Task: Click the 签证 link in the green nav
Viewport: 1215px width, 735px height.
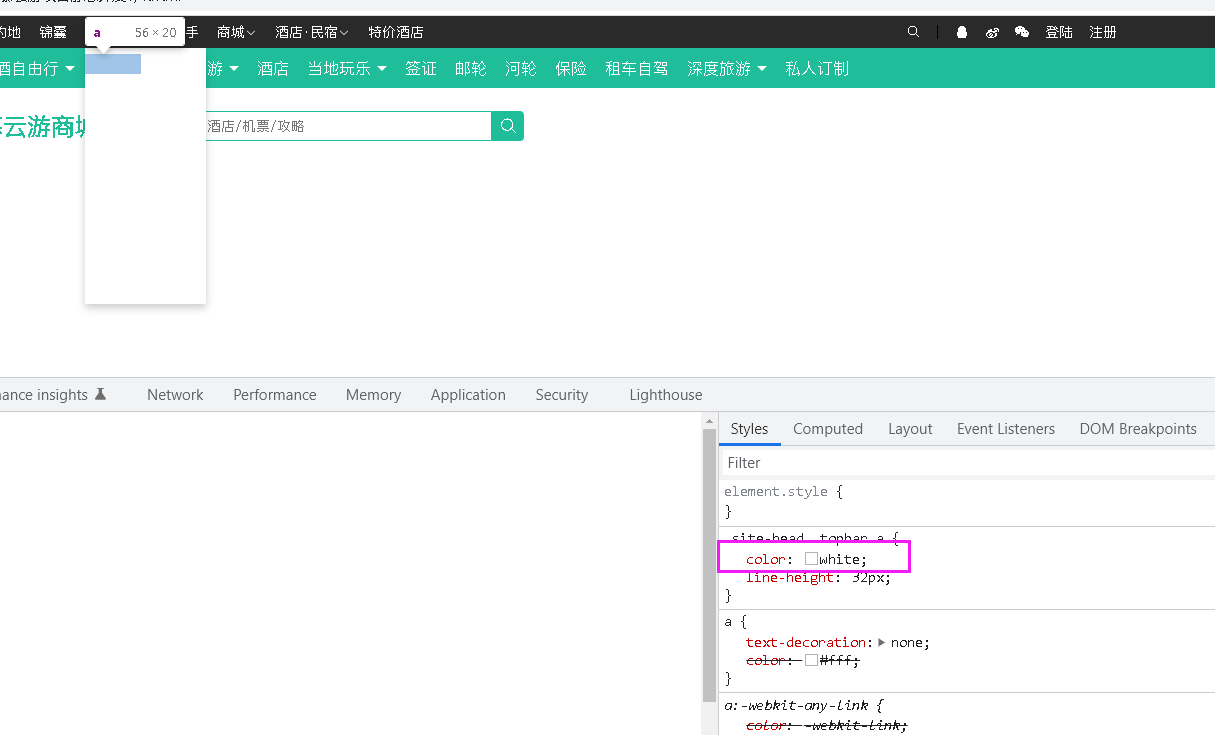Action: (421, 68)
